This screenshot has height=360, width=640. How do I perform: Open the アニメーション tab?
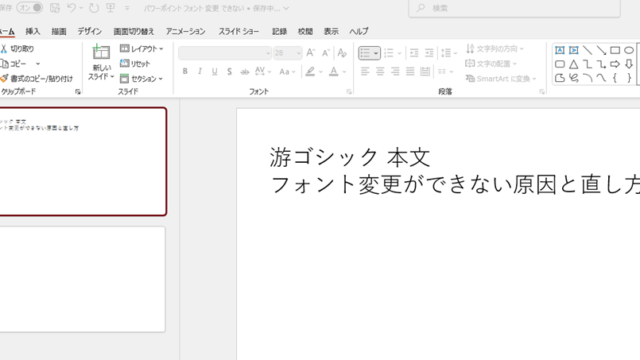[185, 31]
